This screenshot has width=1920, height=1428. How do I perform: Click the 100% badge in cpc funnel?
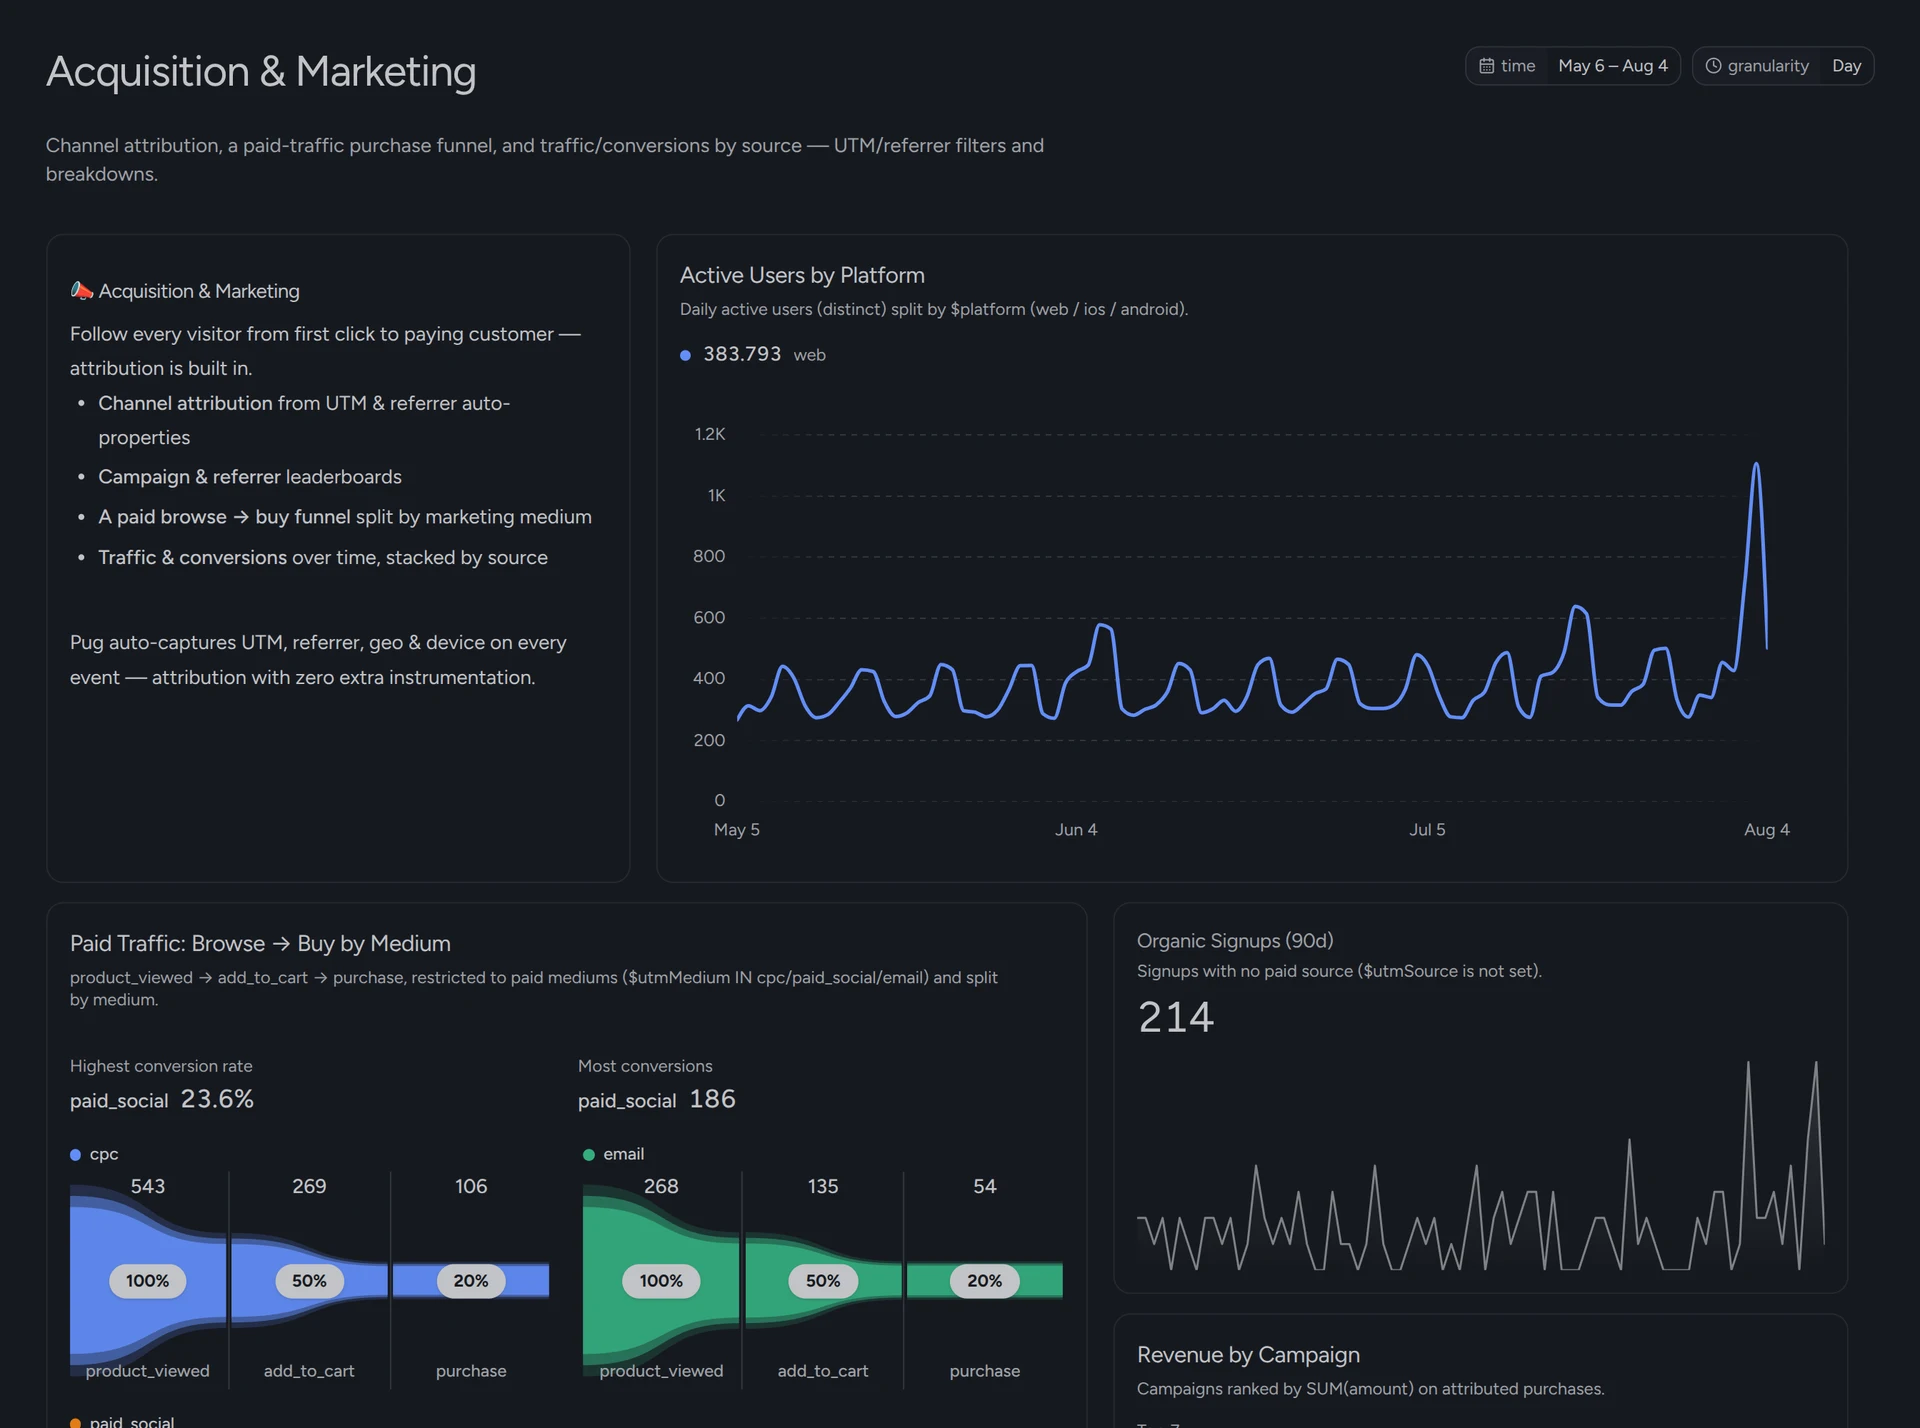[x=147, y=1281]
